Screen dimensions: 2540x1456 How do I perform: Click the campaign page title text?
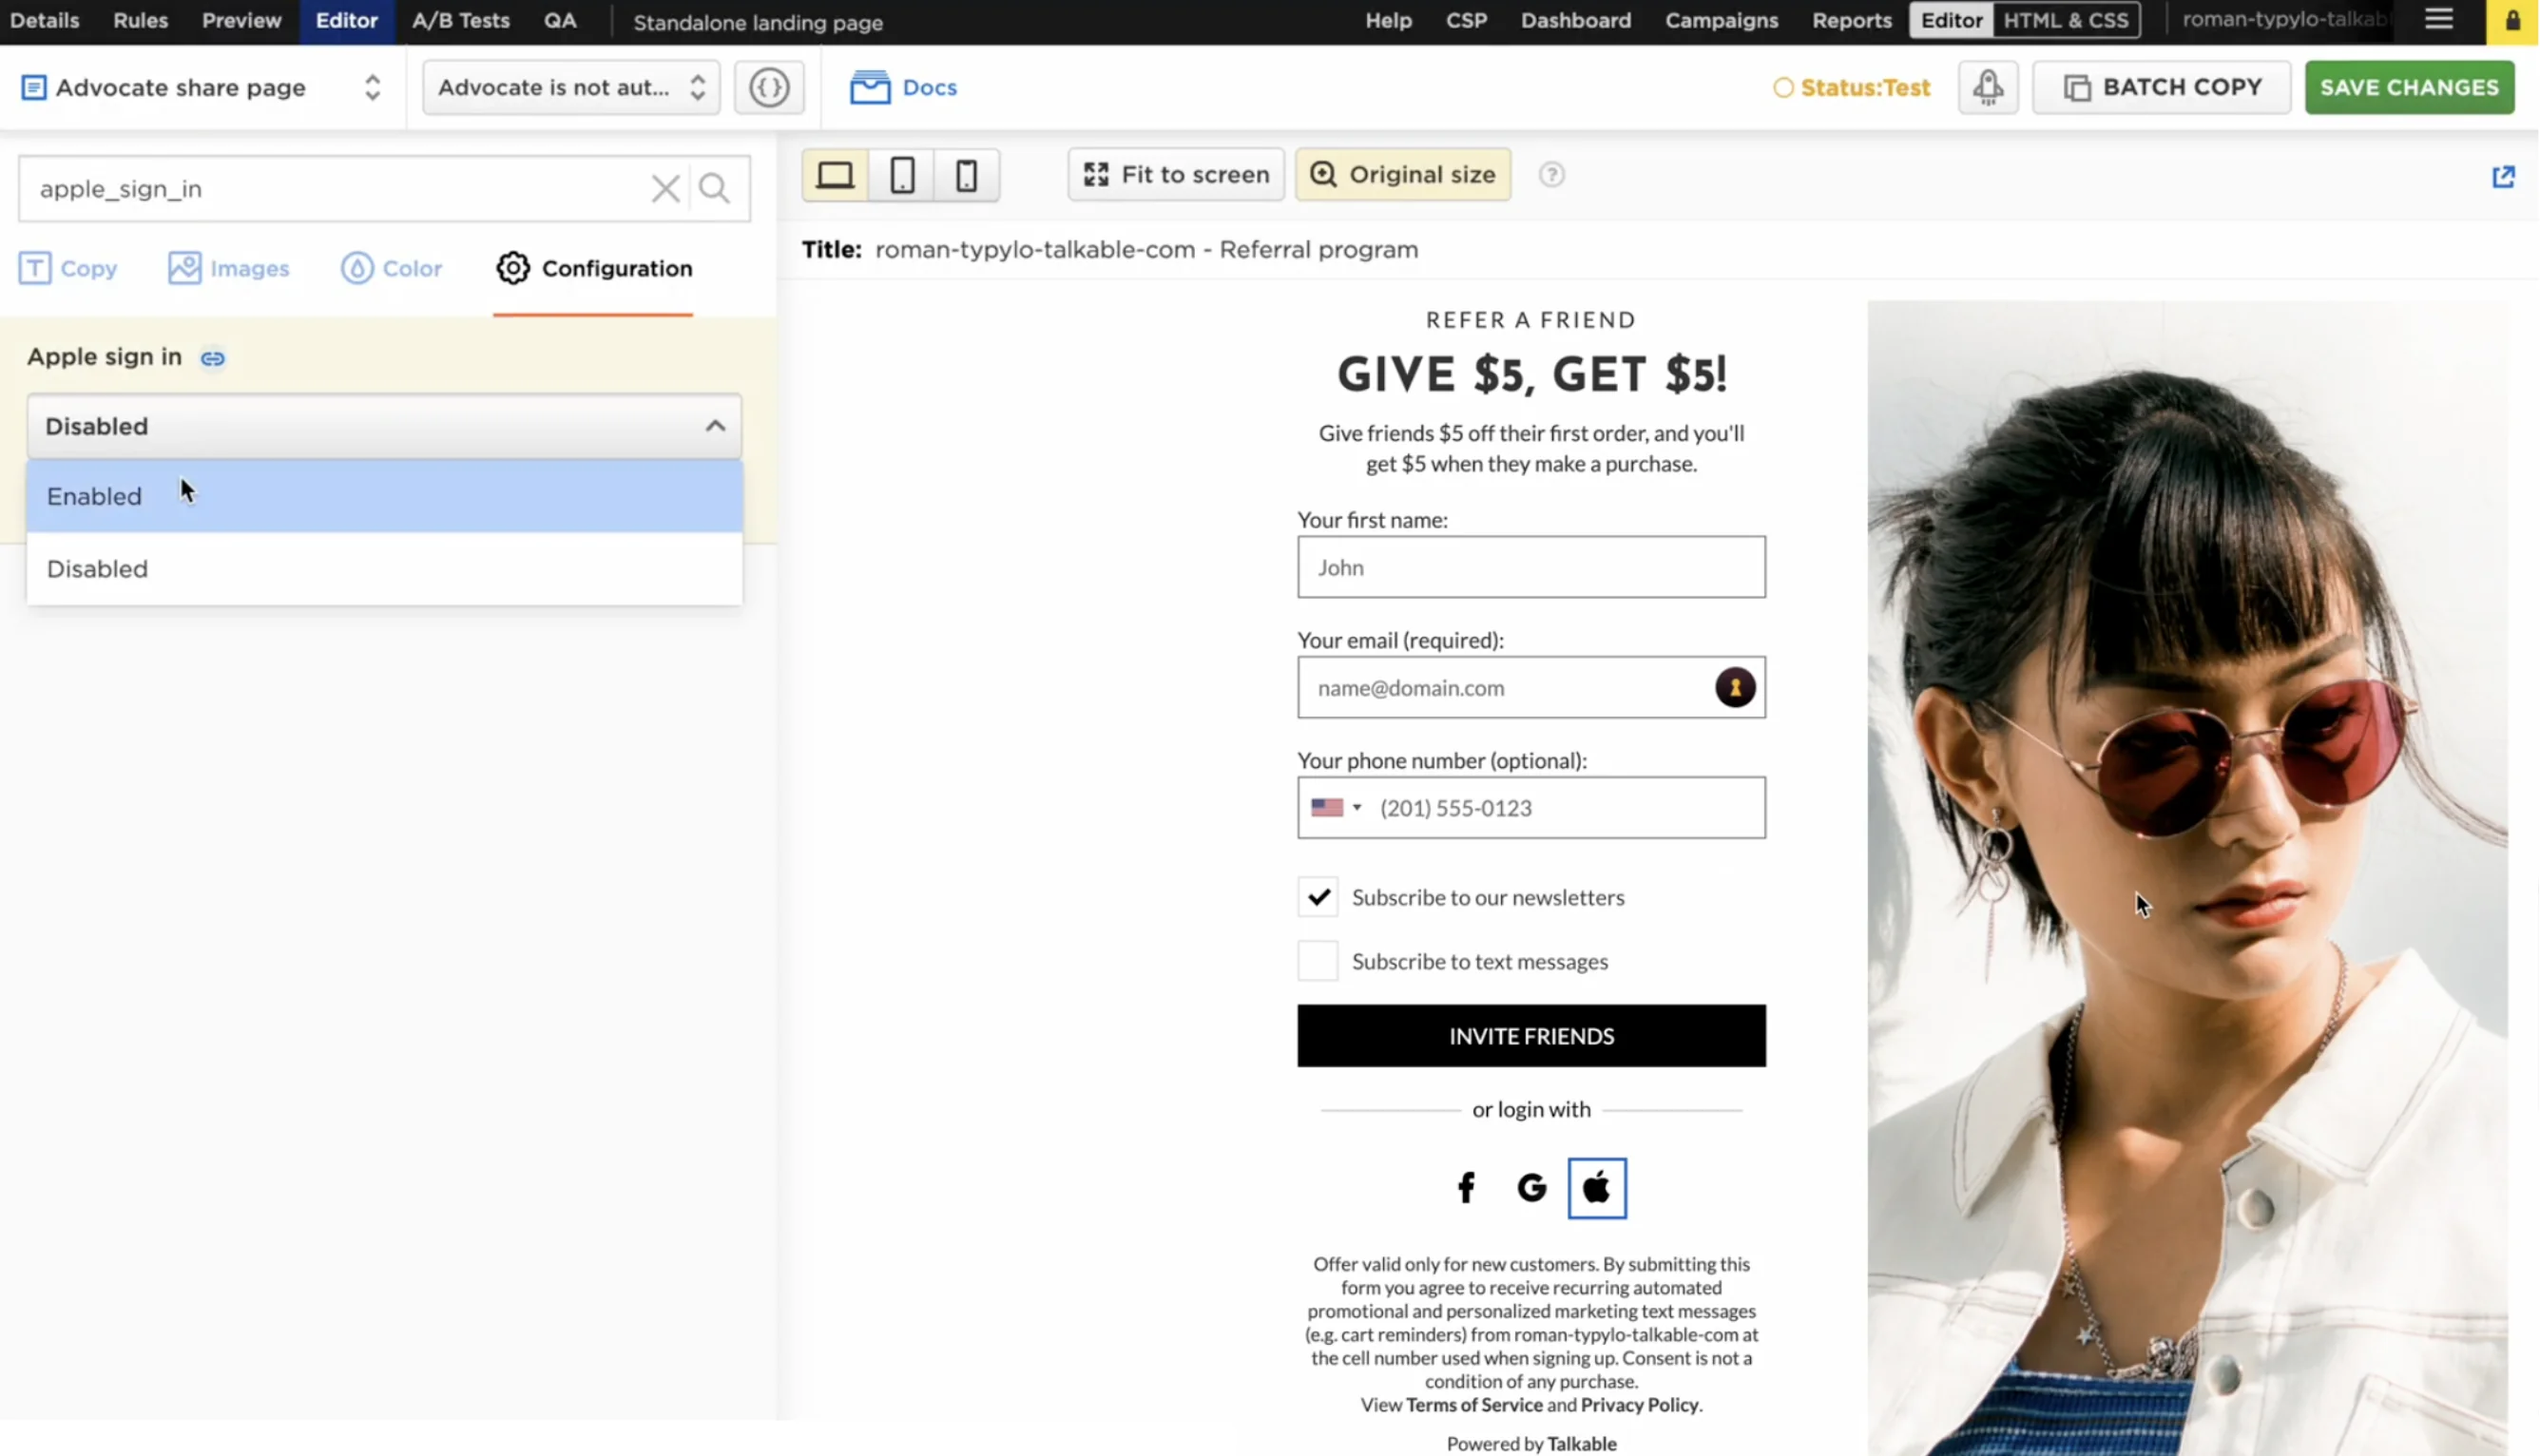(x=1146, y=249)
